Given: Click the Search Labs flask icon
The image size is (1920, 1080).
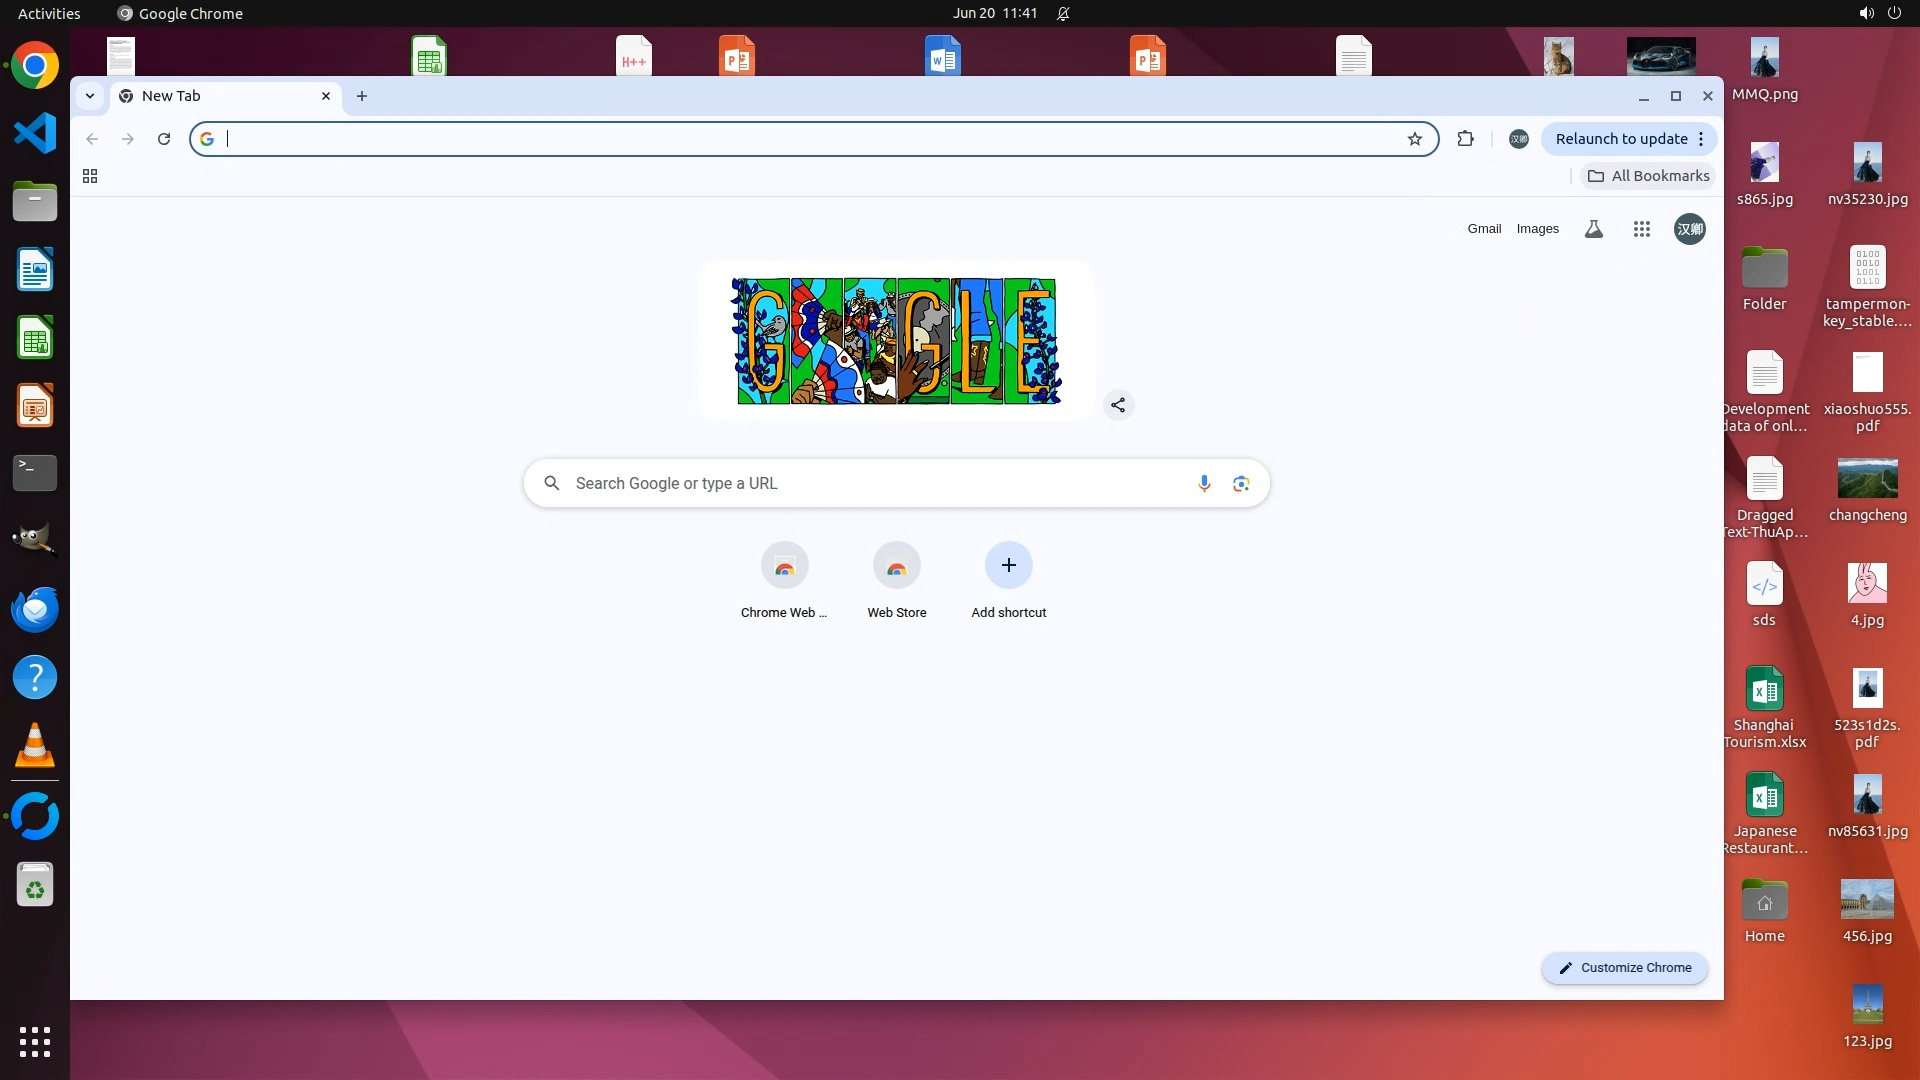Looking at the screenshot, I should click(1594, 229).
